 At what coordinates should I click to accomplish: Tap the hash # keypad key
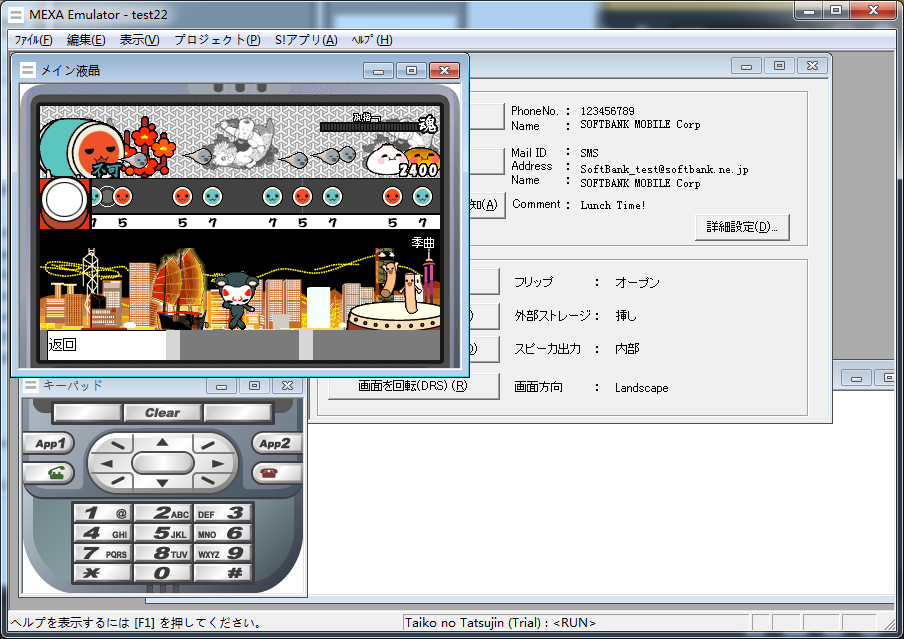tap(223, 573)
